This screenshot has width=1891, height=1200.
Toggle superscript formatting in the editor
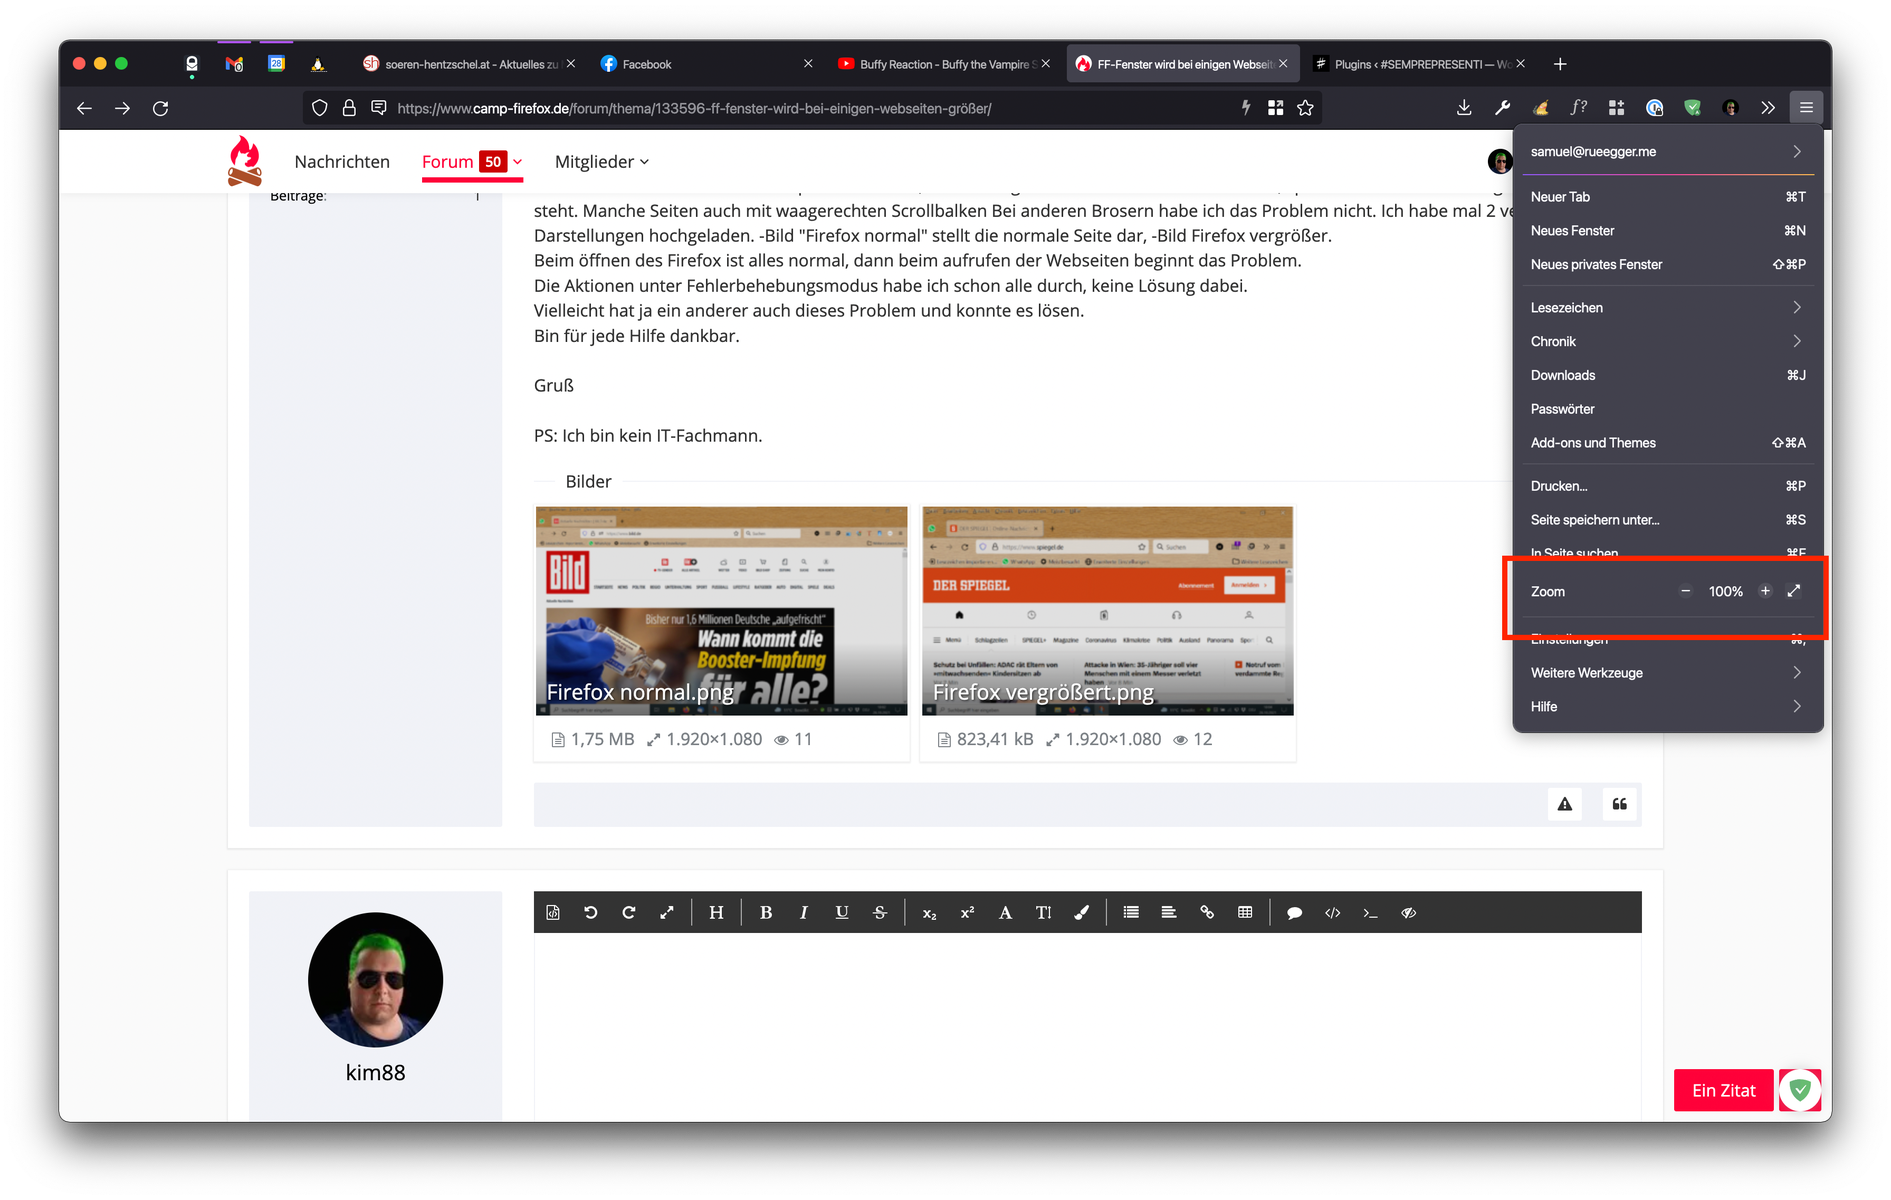coord(967,912)
